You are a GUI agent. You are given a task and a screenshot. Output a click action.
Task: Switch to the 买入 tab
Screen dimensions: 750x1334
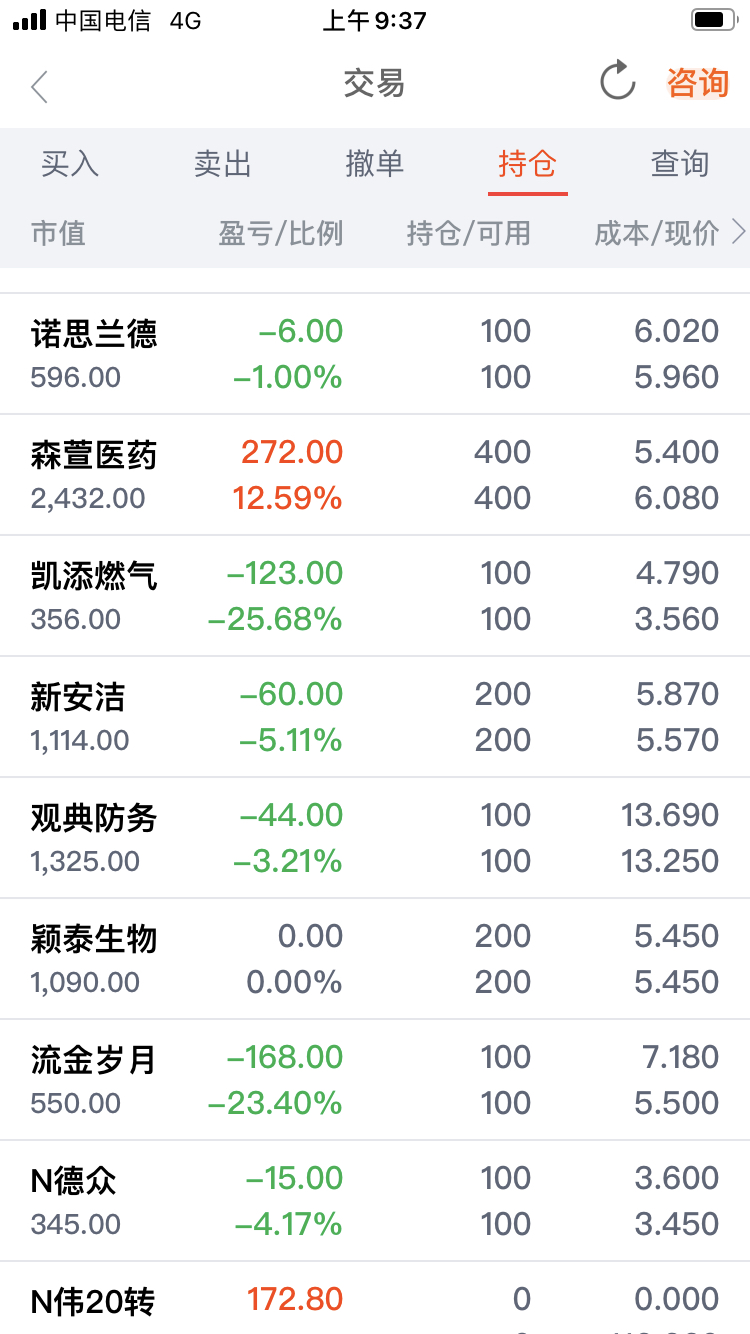coord(70,163)
